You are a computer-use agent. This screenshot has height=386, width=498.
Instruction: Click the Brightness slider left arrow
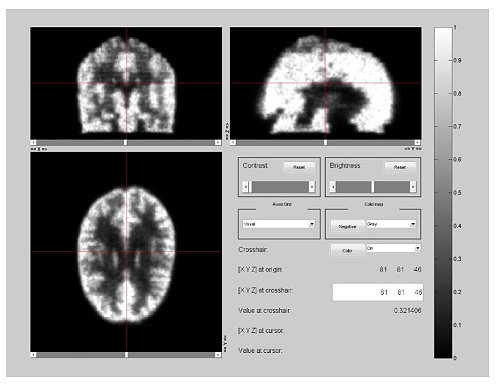click(x=333, y=187)
